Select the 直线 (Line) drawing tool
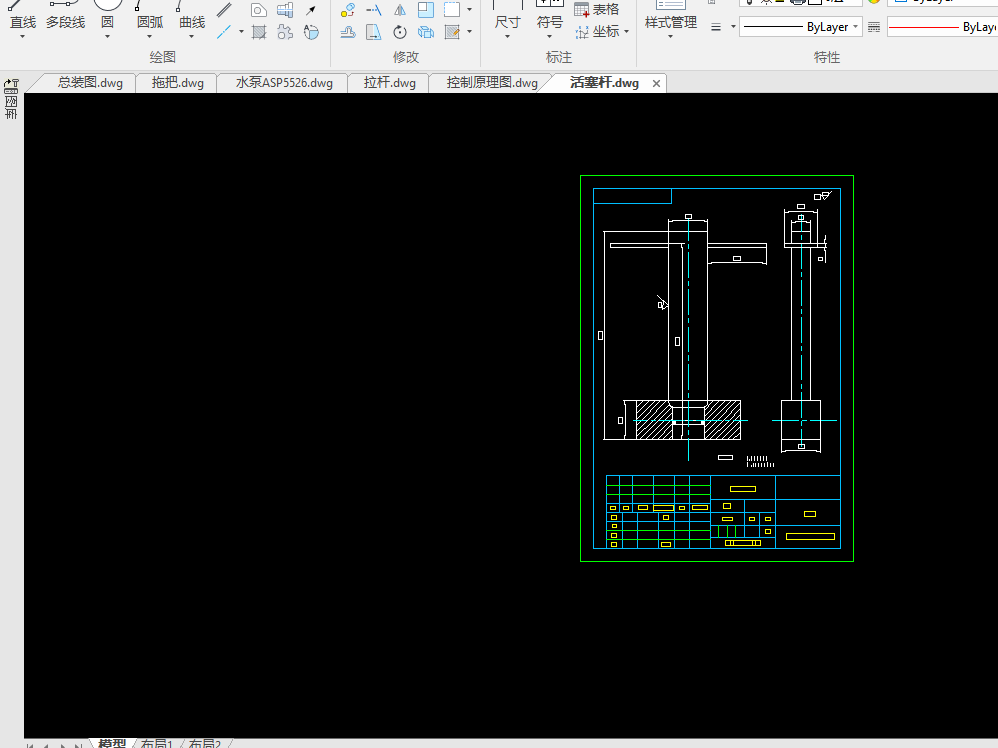Viewport: 998px width, 748px height. point(22,21)
